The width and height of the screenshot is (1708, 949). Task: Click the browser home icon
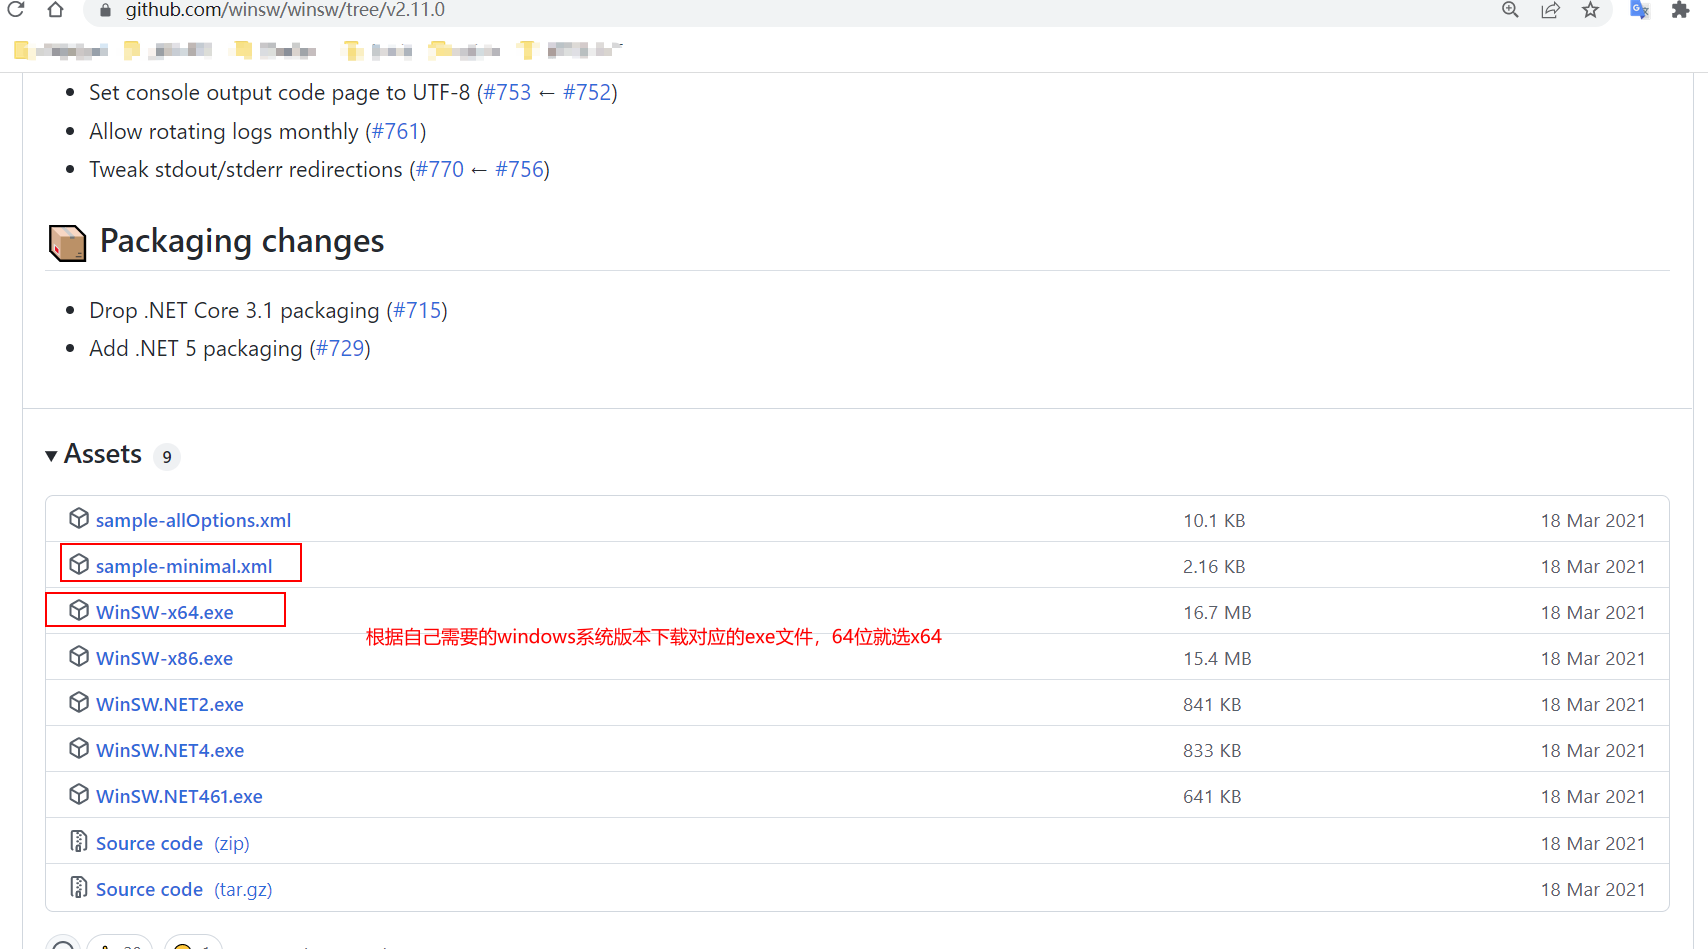(x=55, y=10)
